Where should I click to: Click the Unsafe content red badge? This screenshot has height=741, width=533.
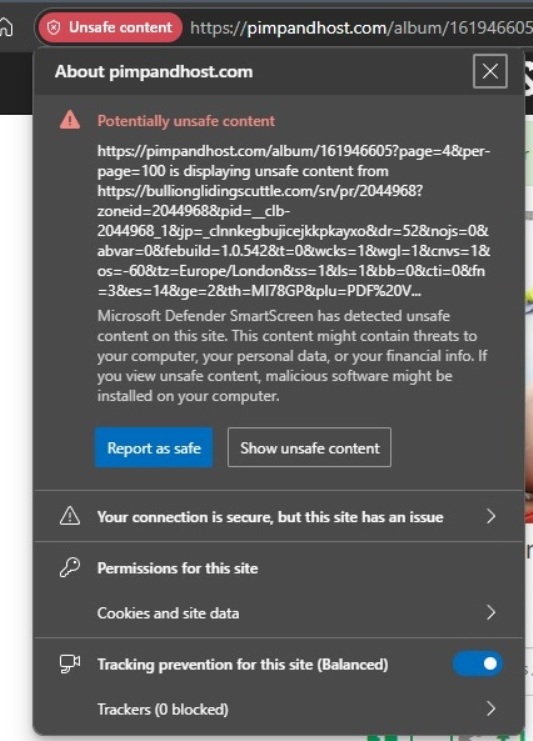pos(111,27)
